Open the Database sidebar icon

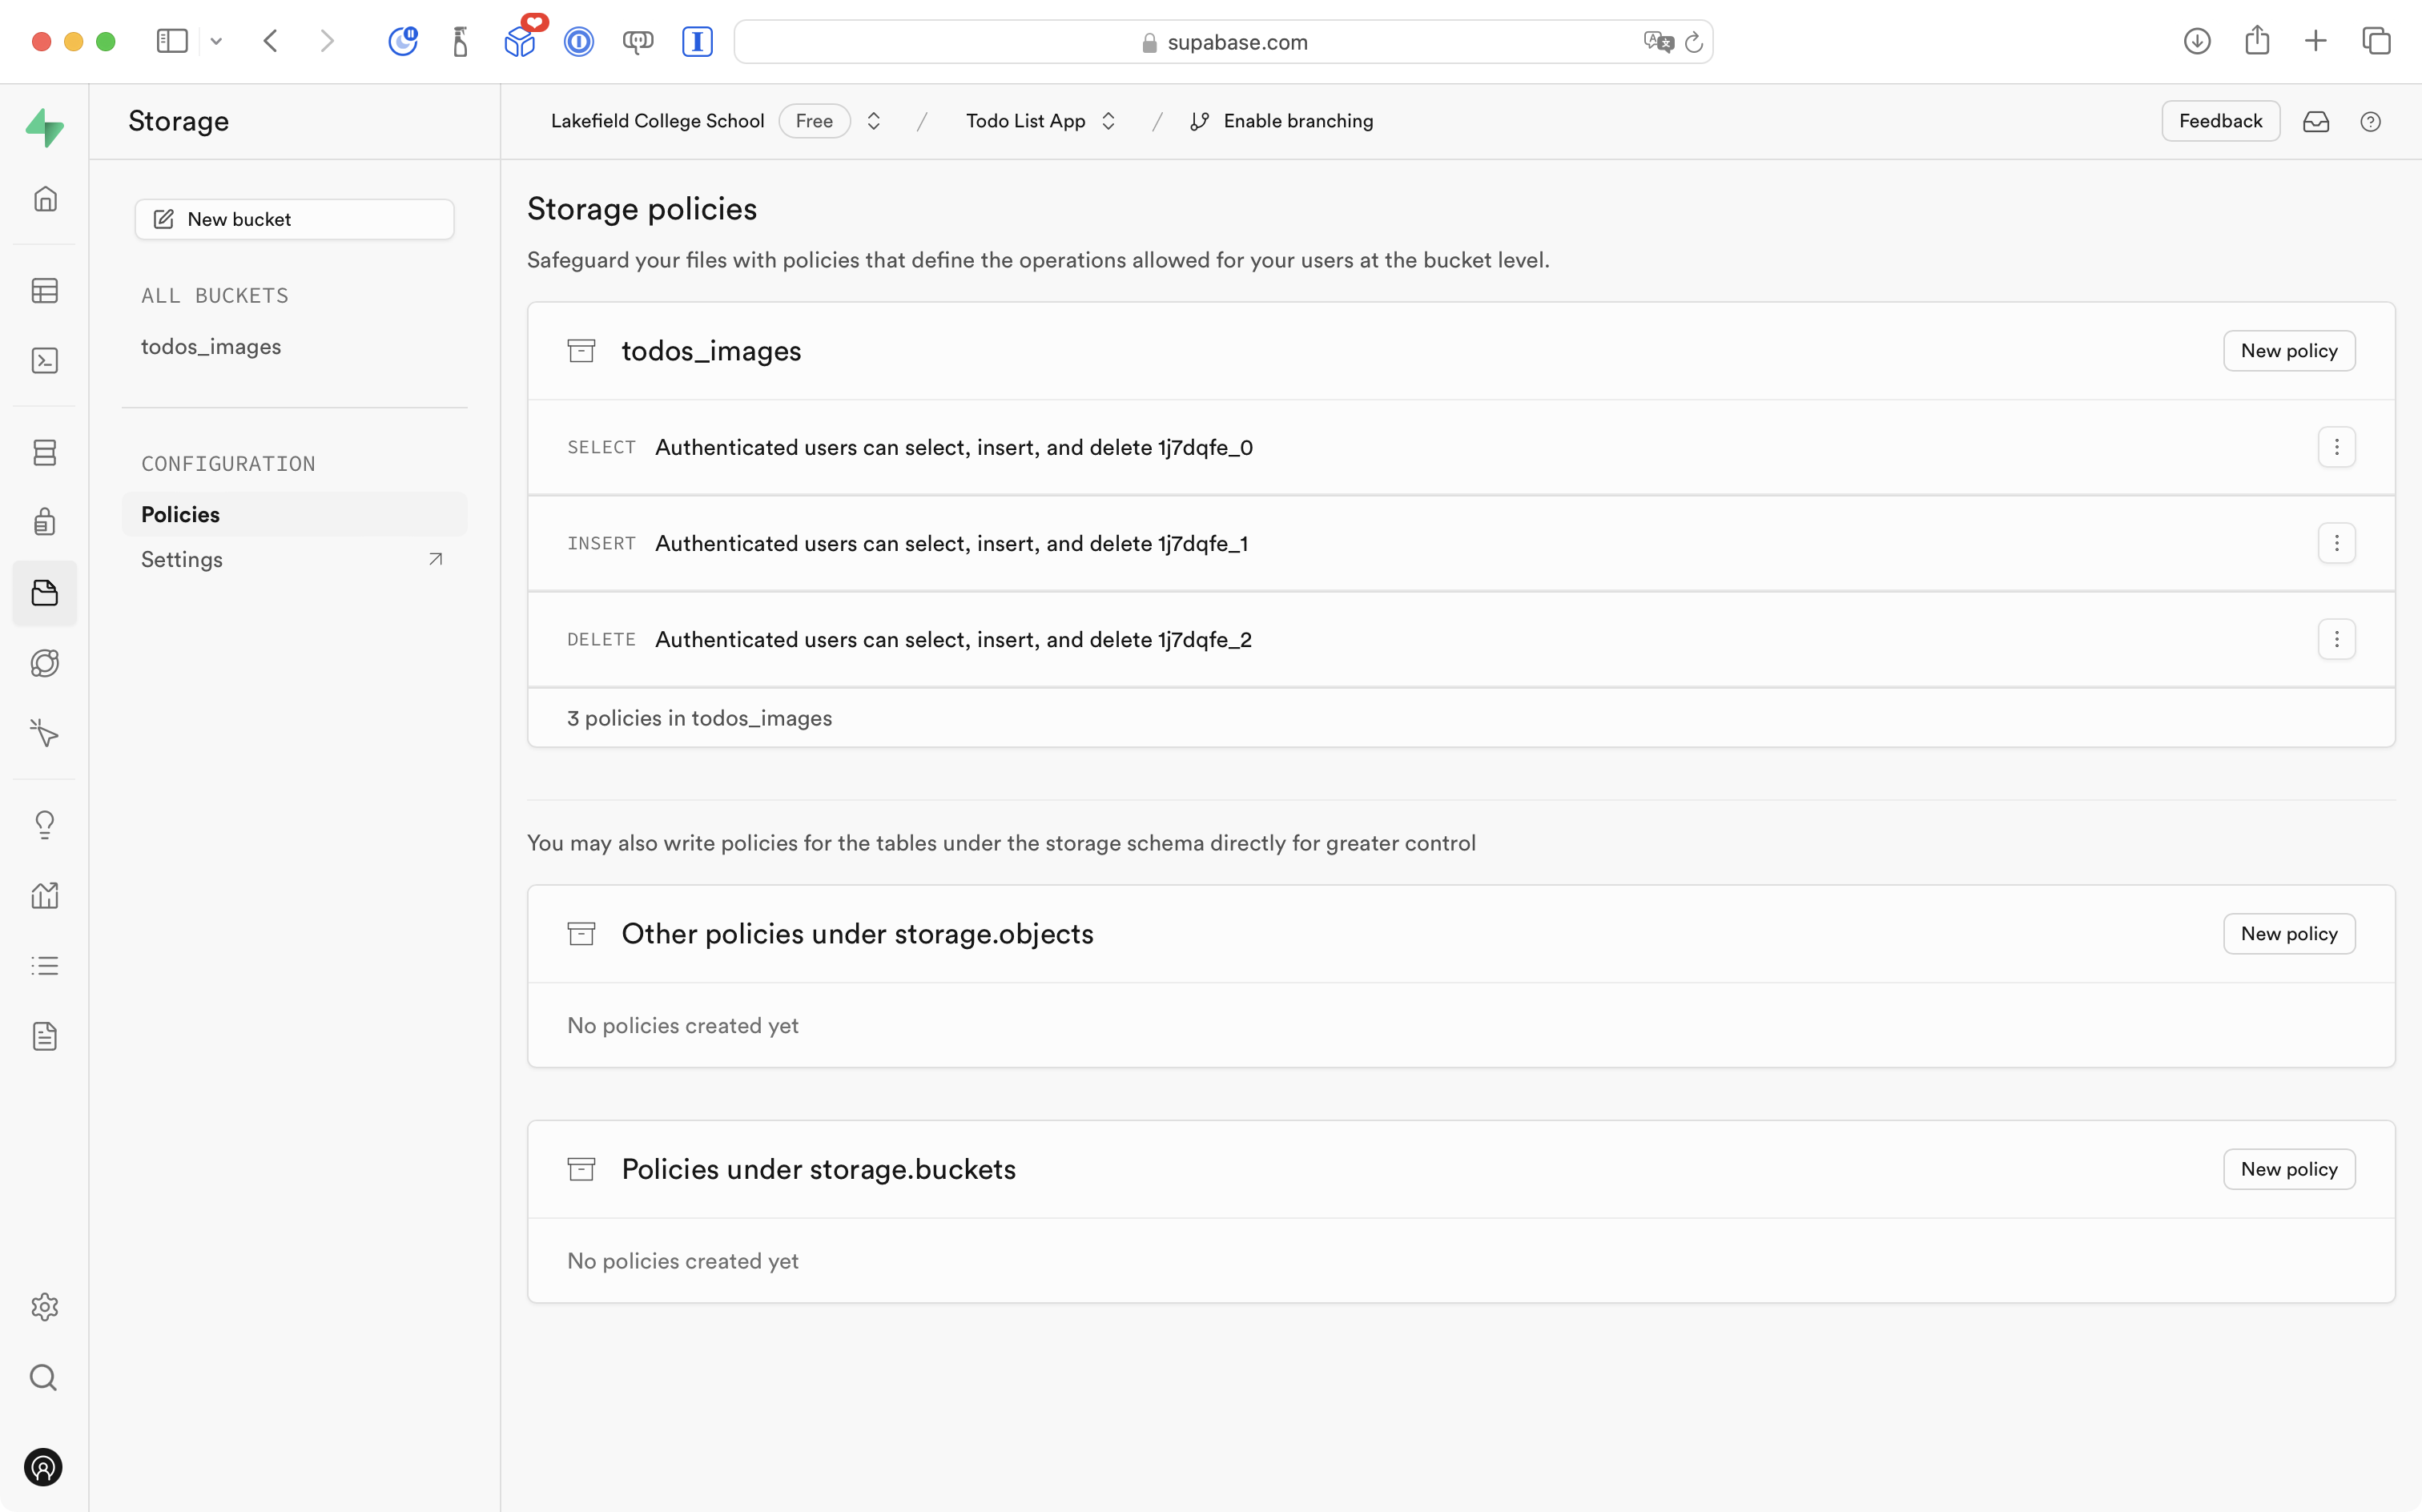[x=45, y=453]
